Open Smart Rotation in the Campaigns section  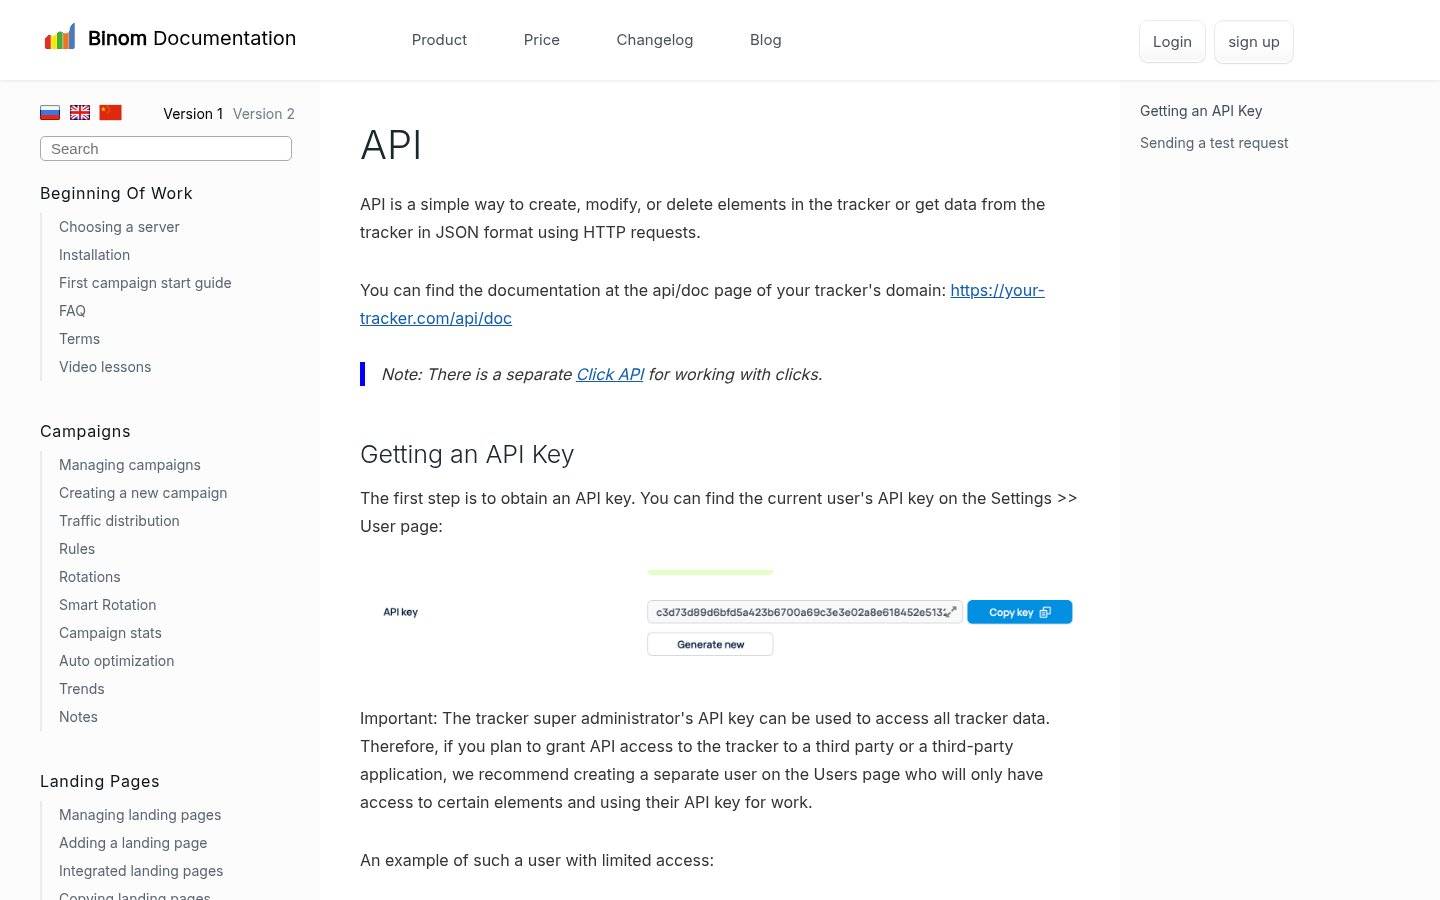pos(108,605)
